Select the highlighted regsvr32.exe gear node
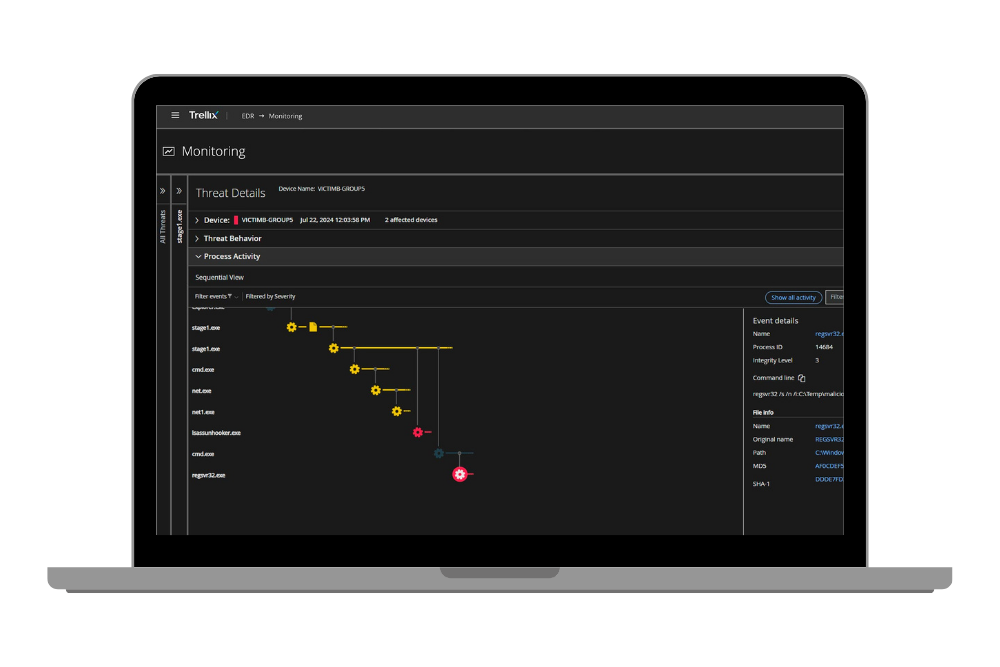This screenshot has height=667, width=1000. click(x=460, y=474)
